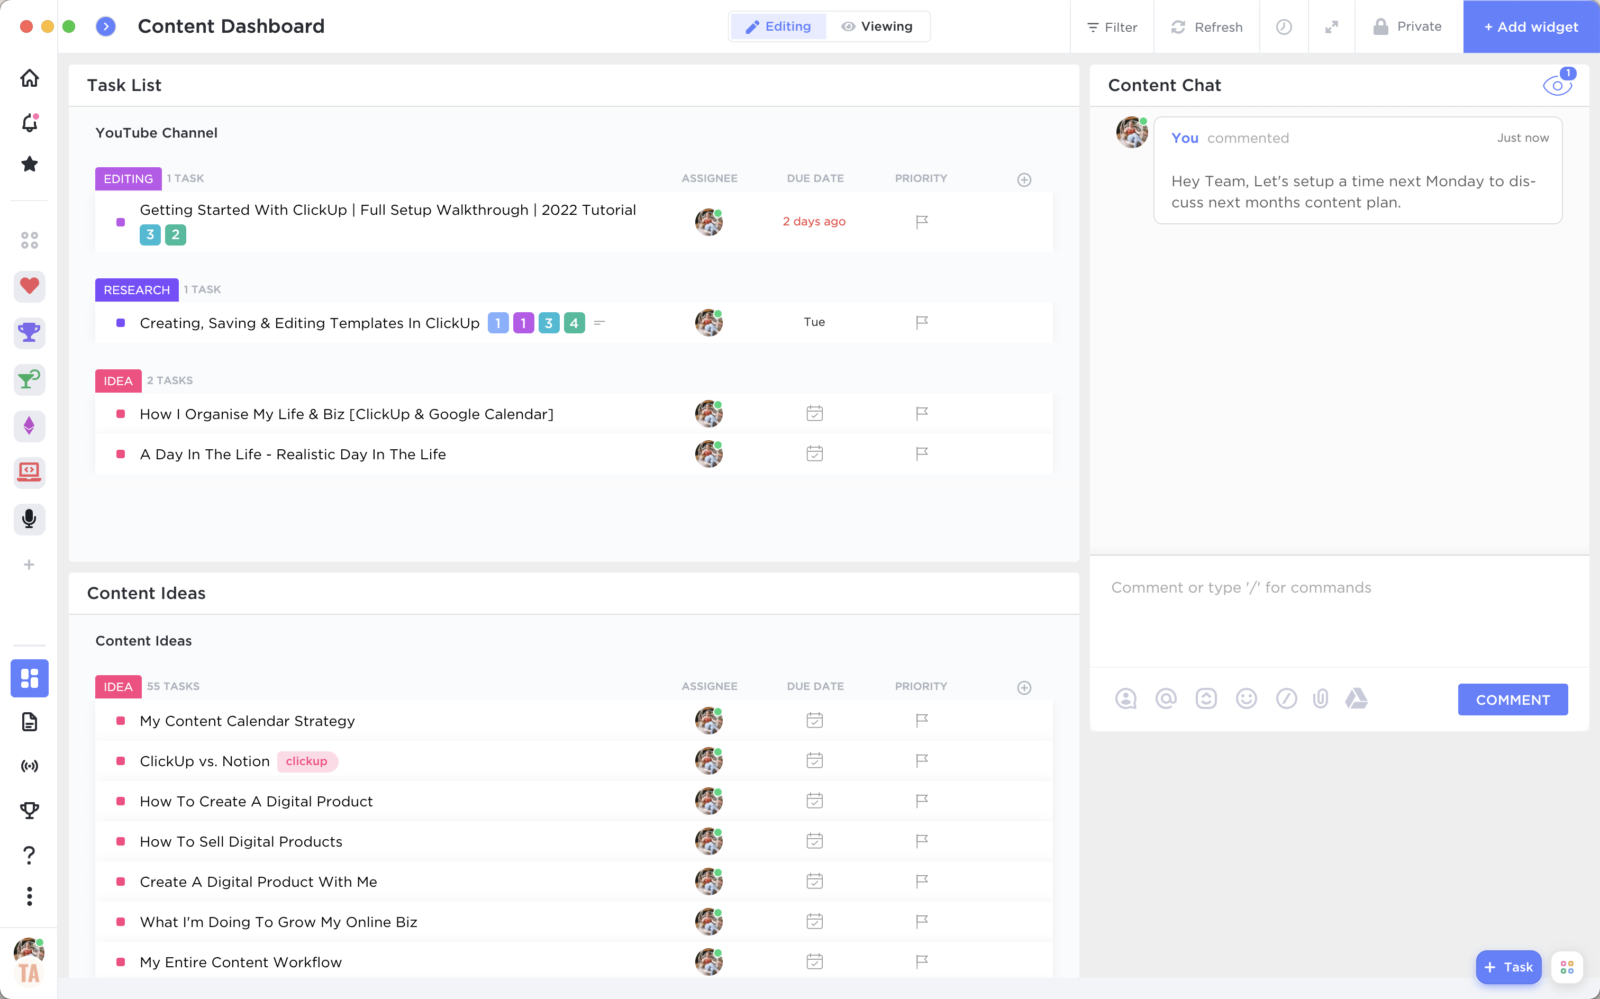Screen dimensions: 1600x999
Task: Insert emoji using the smiley icon
Action: [x=1246, y=699]
